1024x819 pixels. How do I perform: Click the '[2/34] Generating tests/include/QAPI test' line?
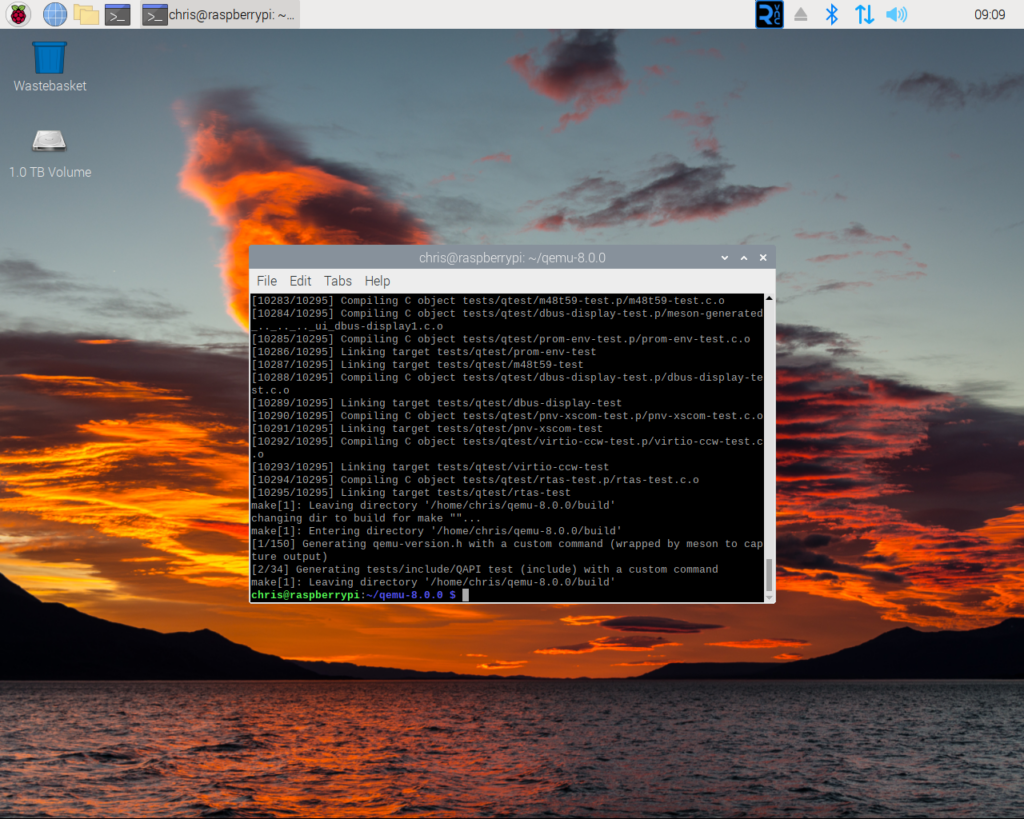pyautogui.click(x=485, y=570)
